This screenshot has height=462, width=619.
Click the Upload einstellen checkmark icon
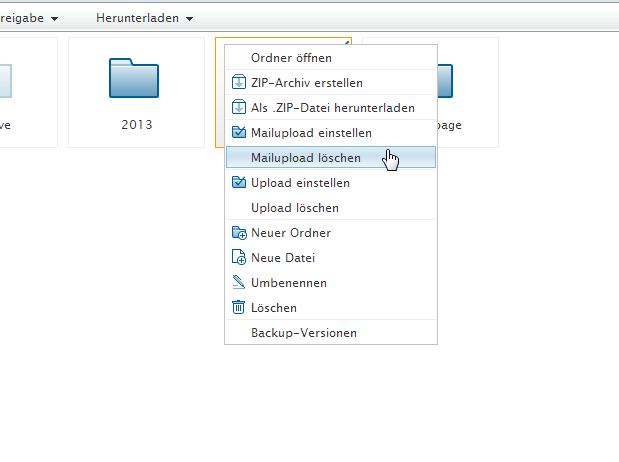238,183
